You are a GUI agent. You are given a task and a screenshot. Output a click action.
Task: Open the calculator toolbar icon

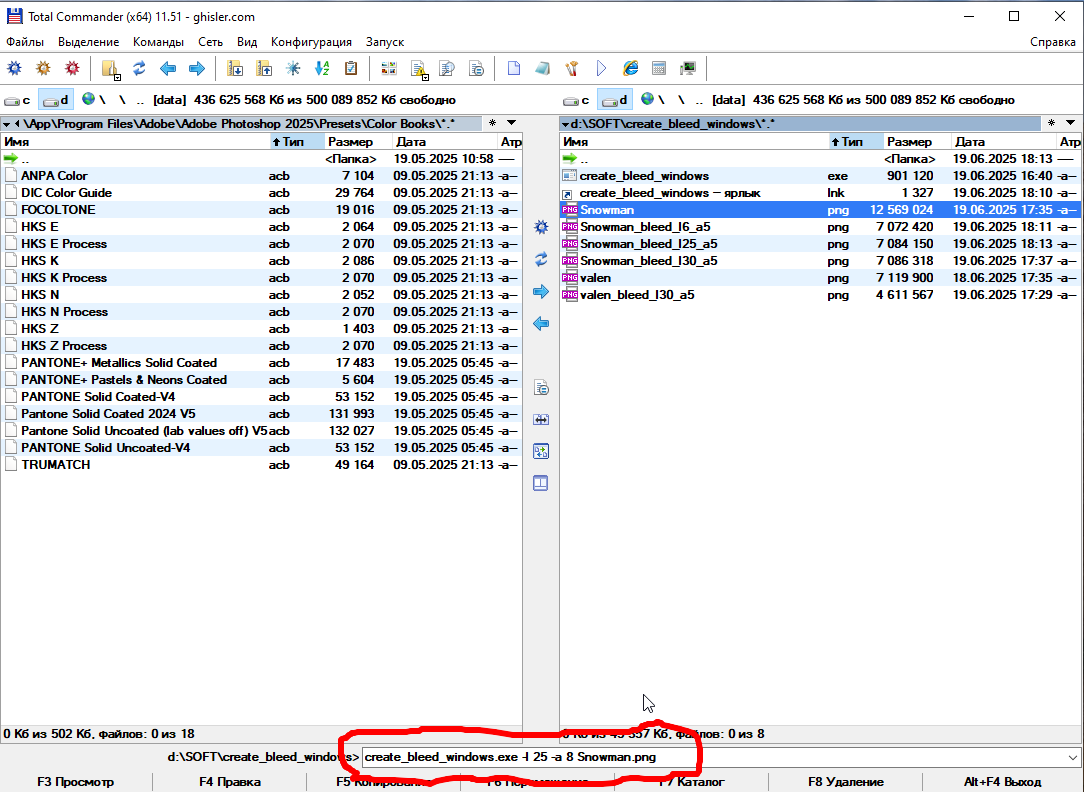tap(659, 68)
